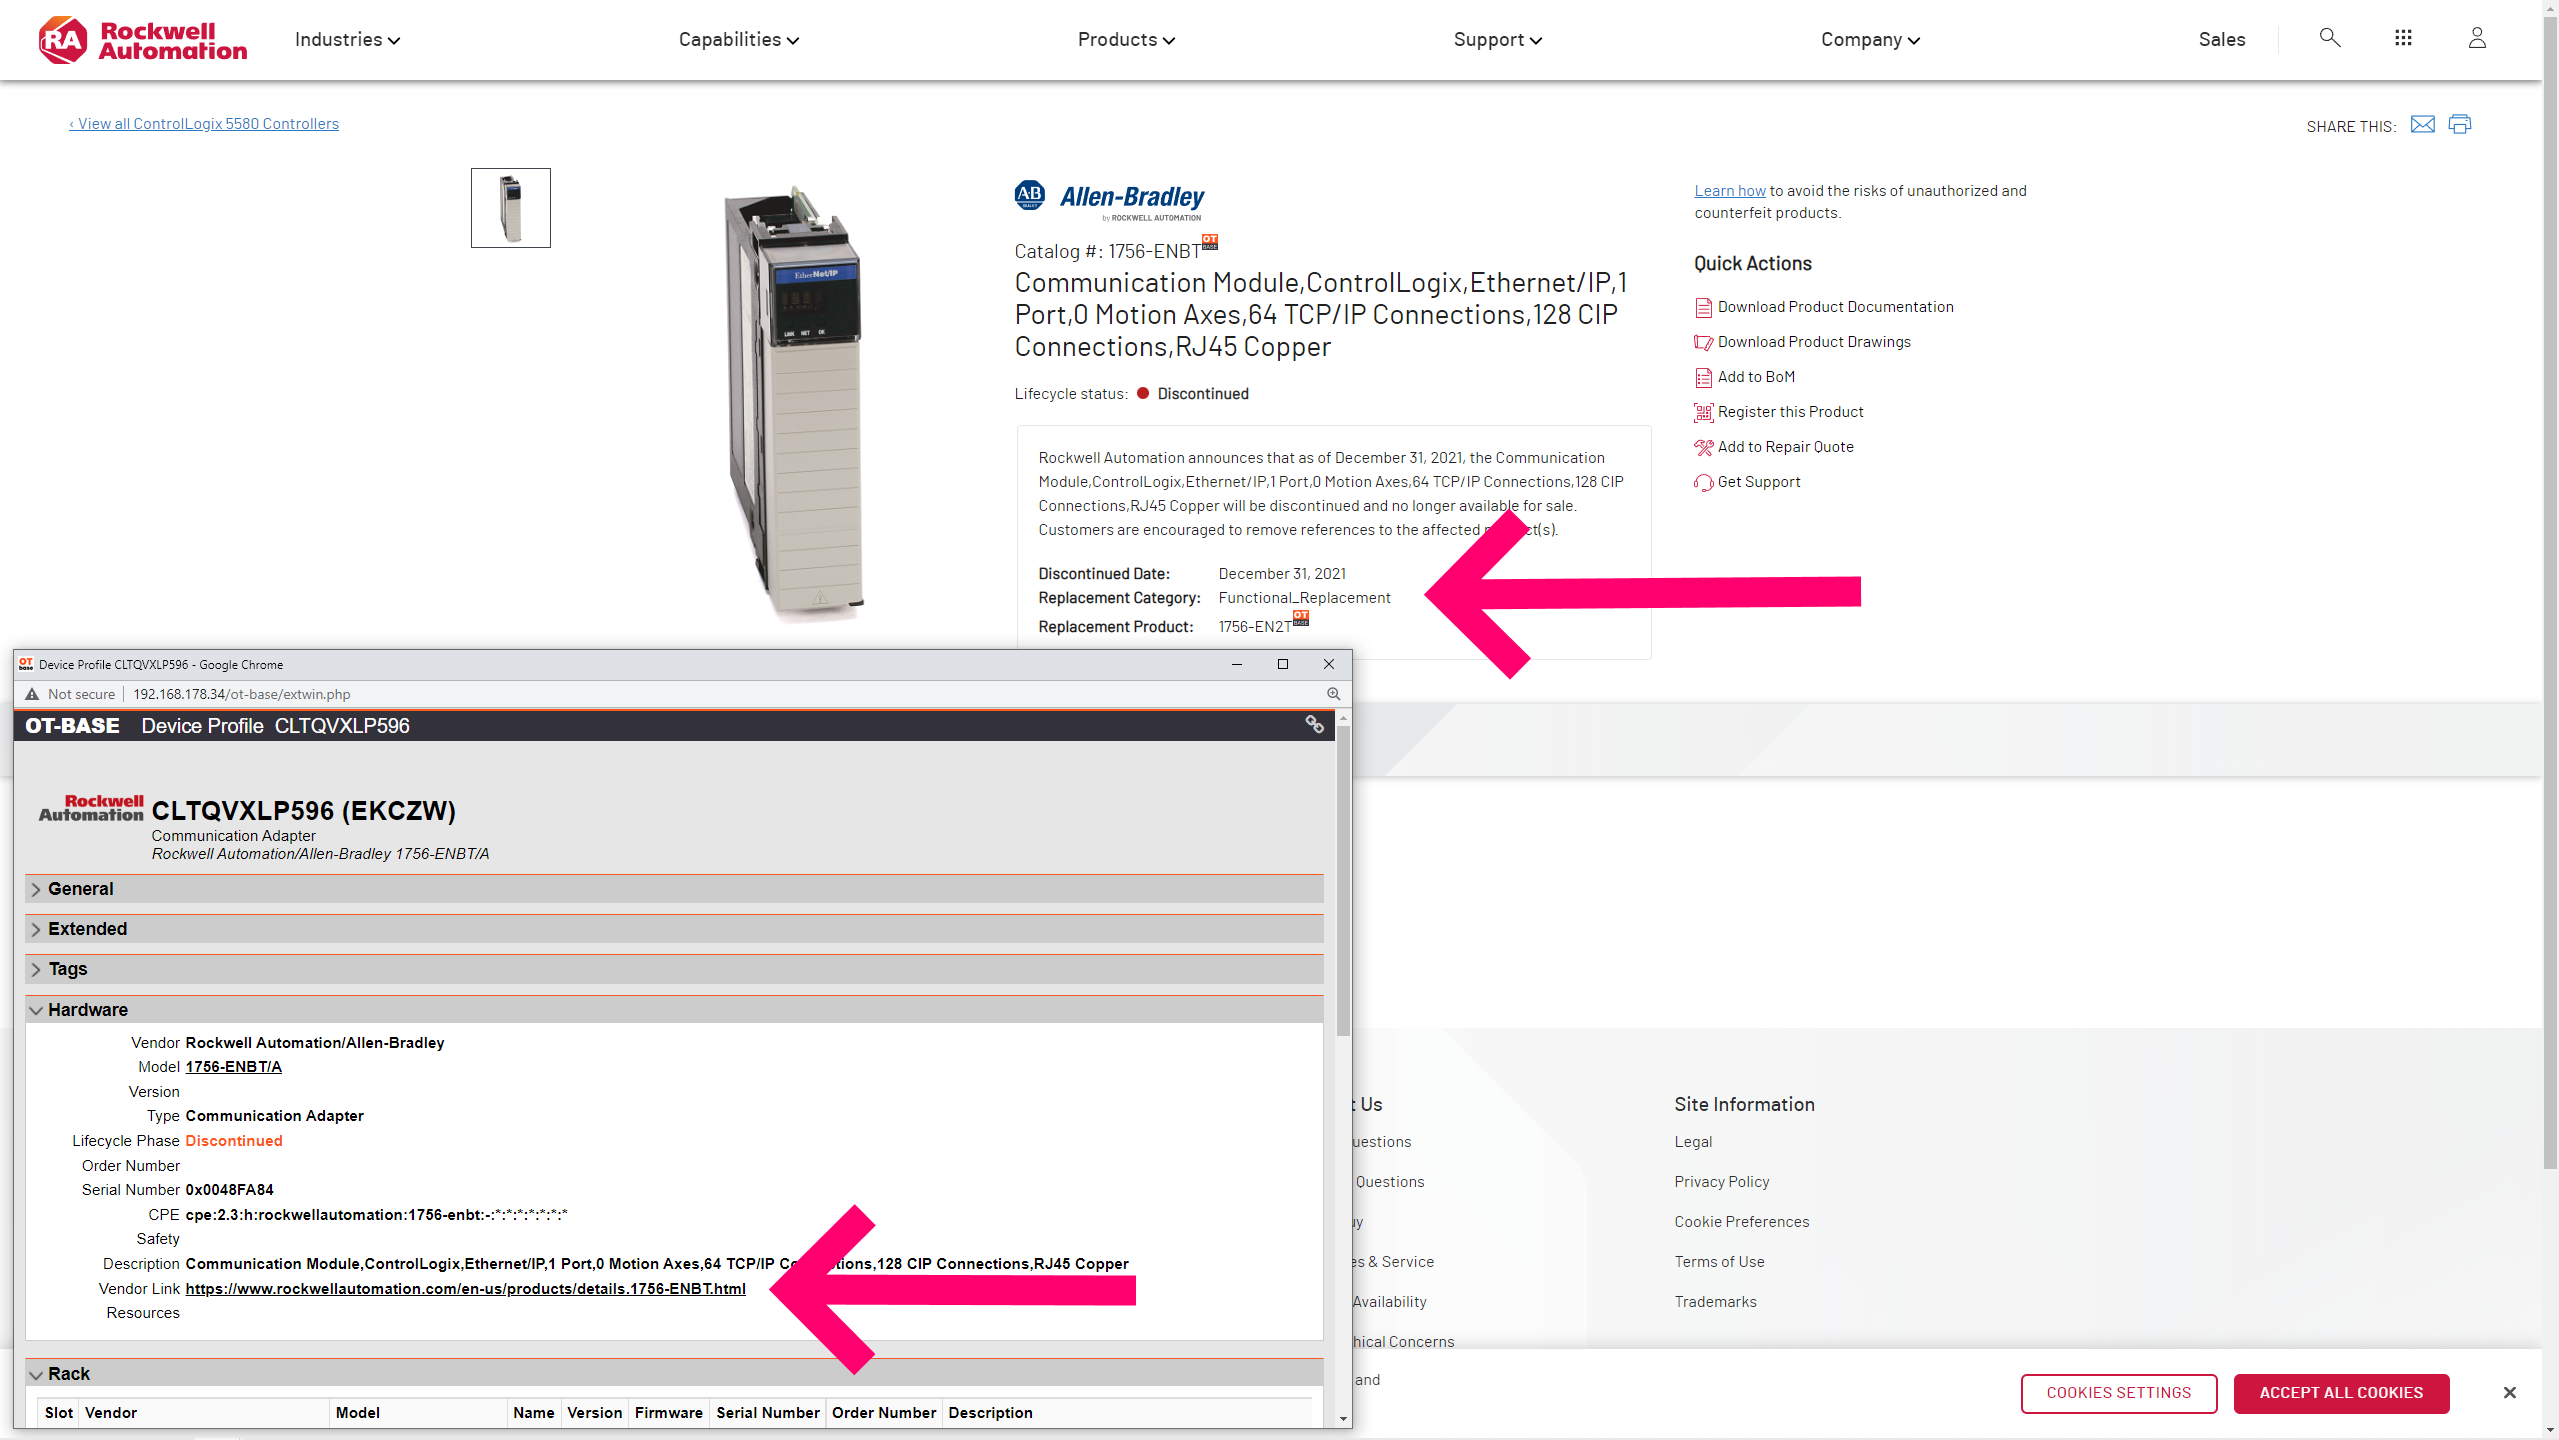Image resolution: width=2559 pixels, height=1440 pixels.
Task: Click the zoom icon in popup address bar
Action: point(1333,694)
